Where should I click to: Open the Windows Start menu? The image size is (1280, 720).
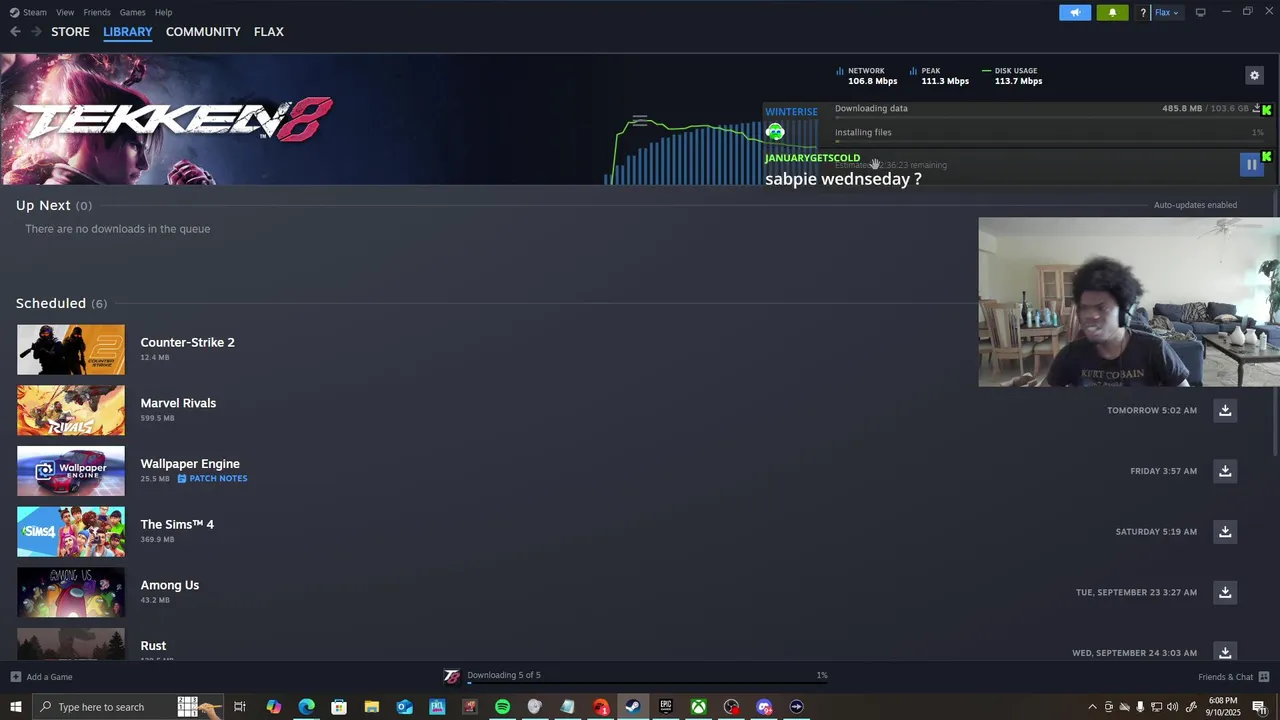[x=15, y=707]
